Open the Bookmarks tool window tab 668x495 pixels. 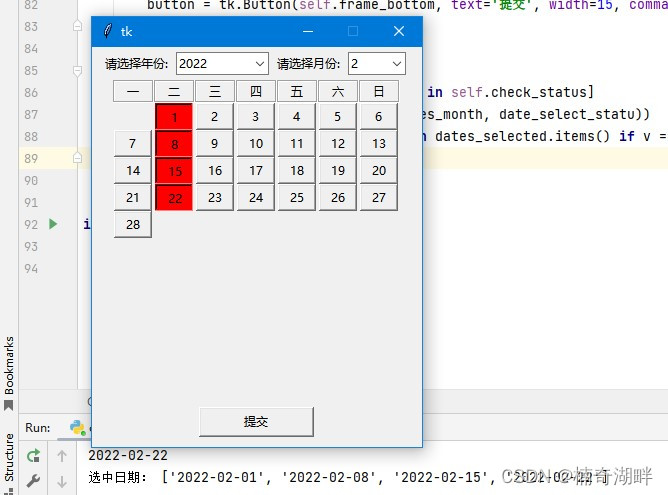[x=9, y=373]
